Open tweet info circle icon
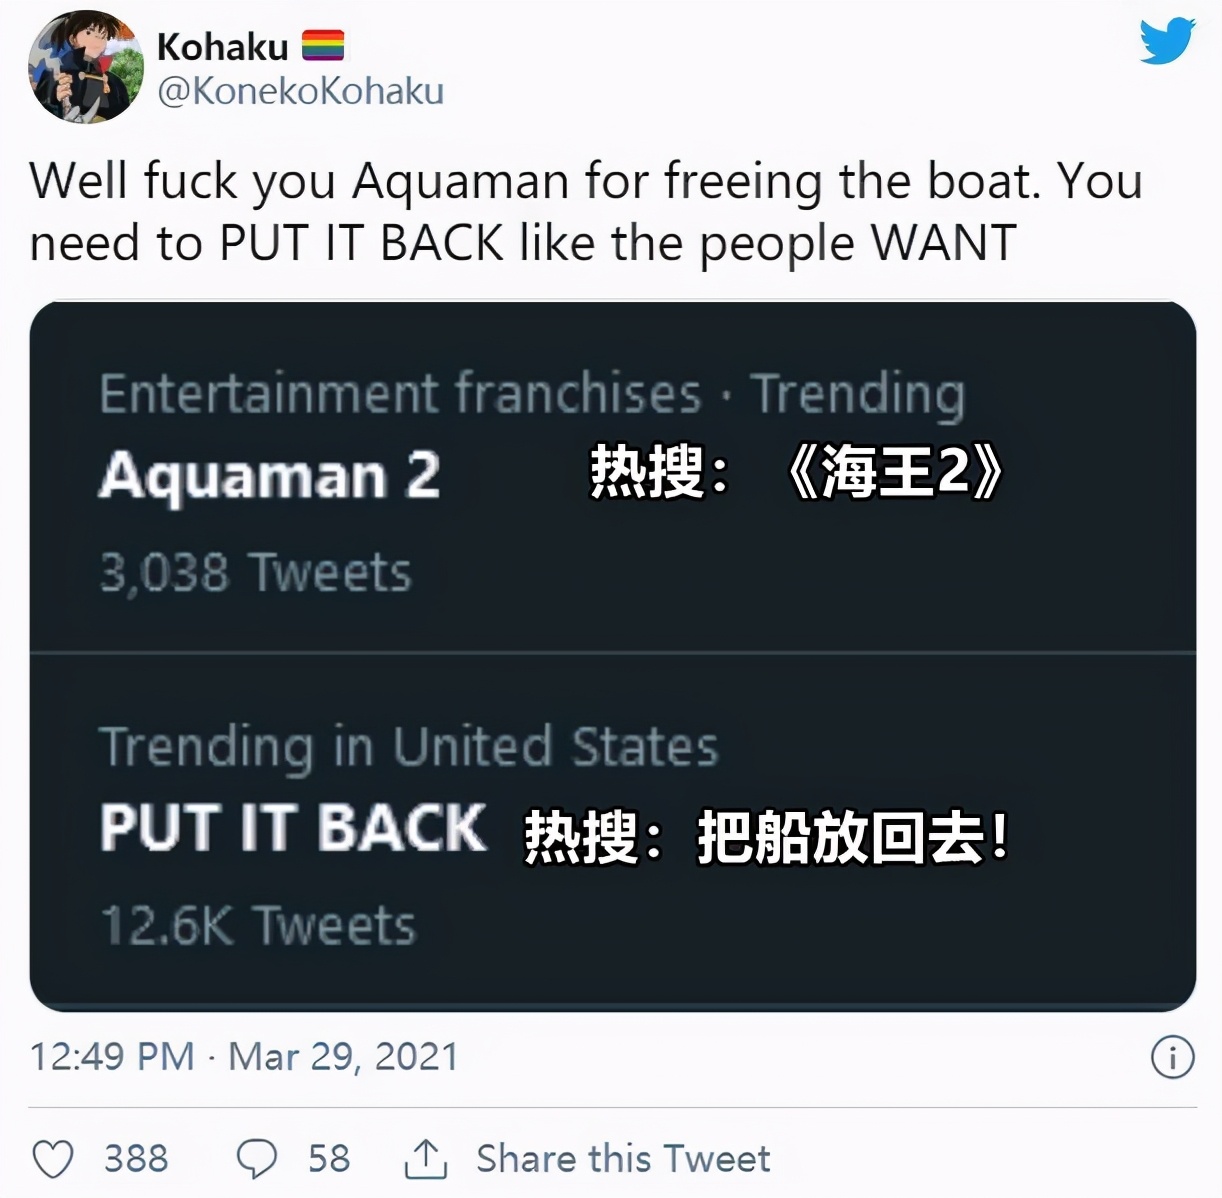This screenshot has width=1222, height=1198. [x=1172, y=1057]
